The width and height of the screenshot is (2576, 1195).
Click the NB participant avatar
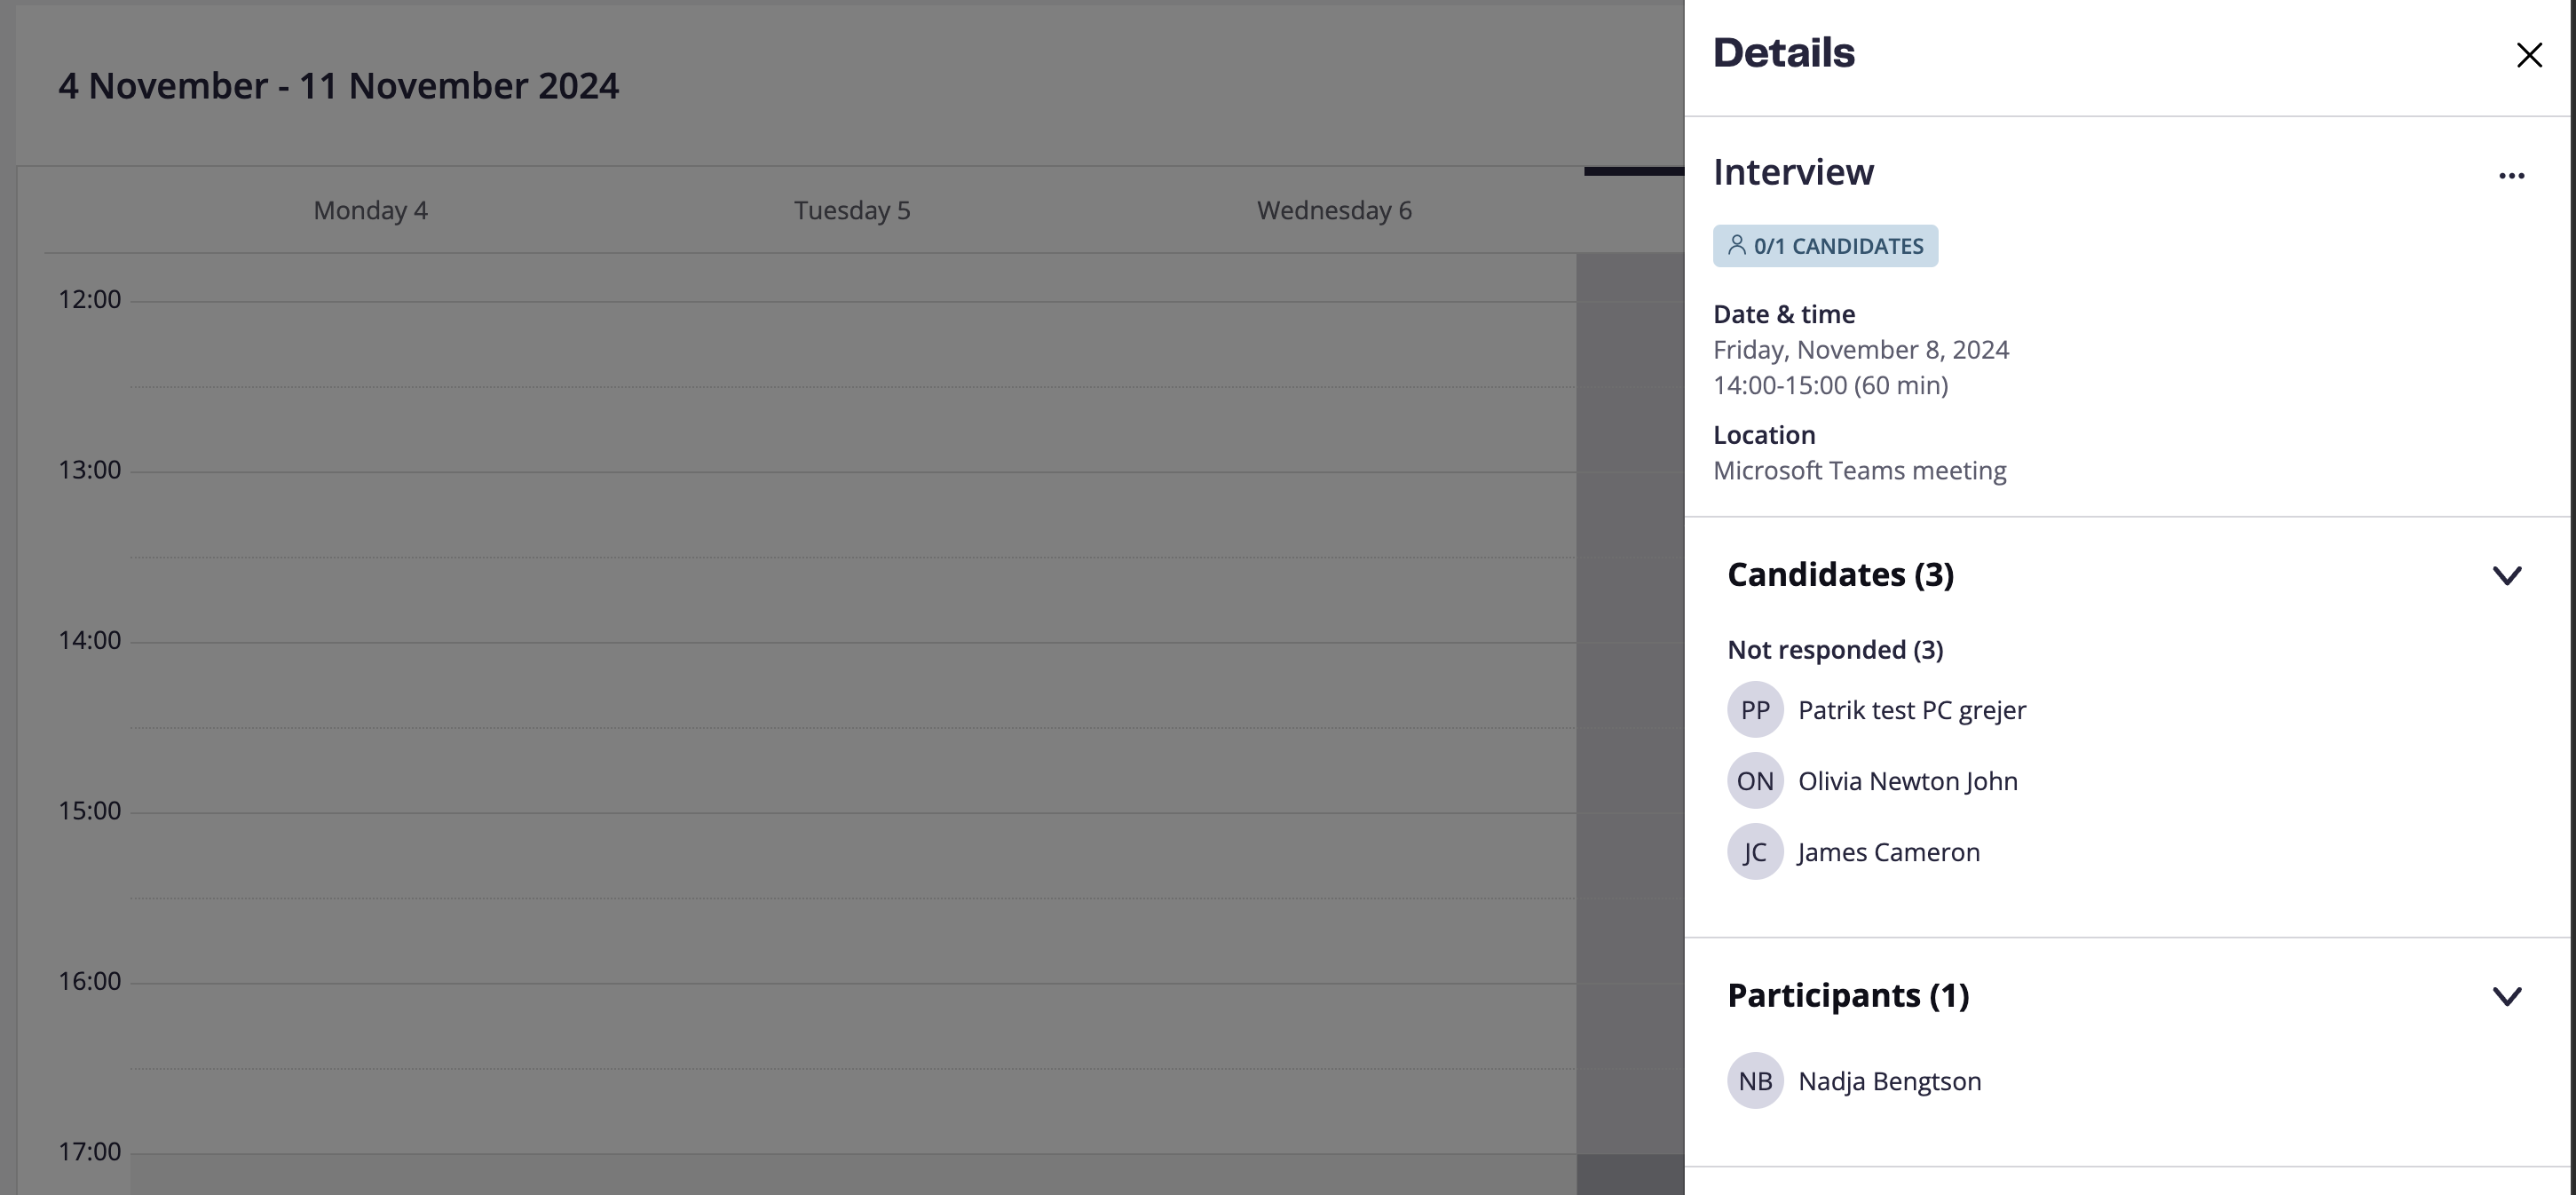click(1755, 1081)
